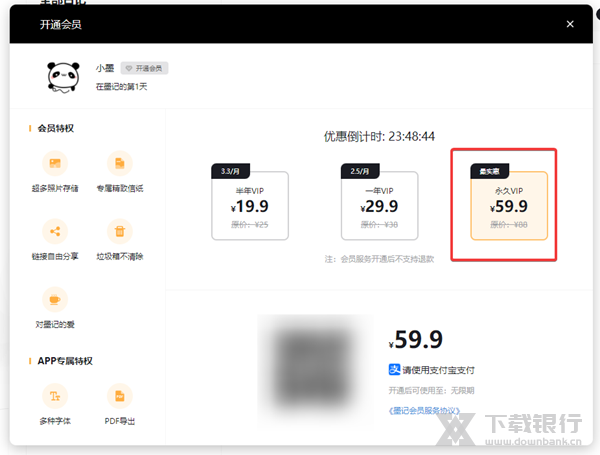Click the blurred payment QR code
The height and width of the screenshot is (455, 600).
click(x=315, y=369)
